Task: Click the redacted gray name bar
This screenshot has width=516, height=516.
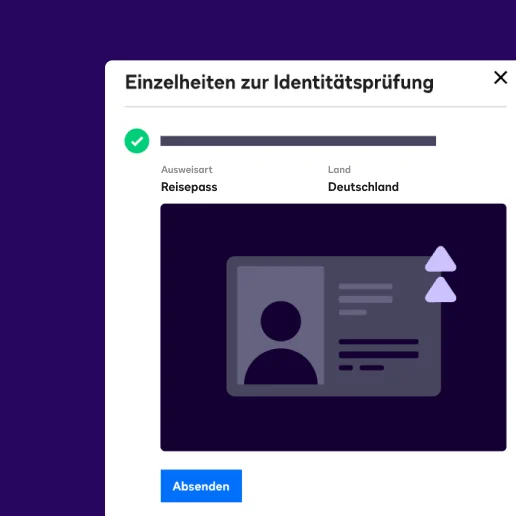Action: 298,141
